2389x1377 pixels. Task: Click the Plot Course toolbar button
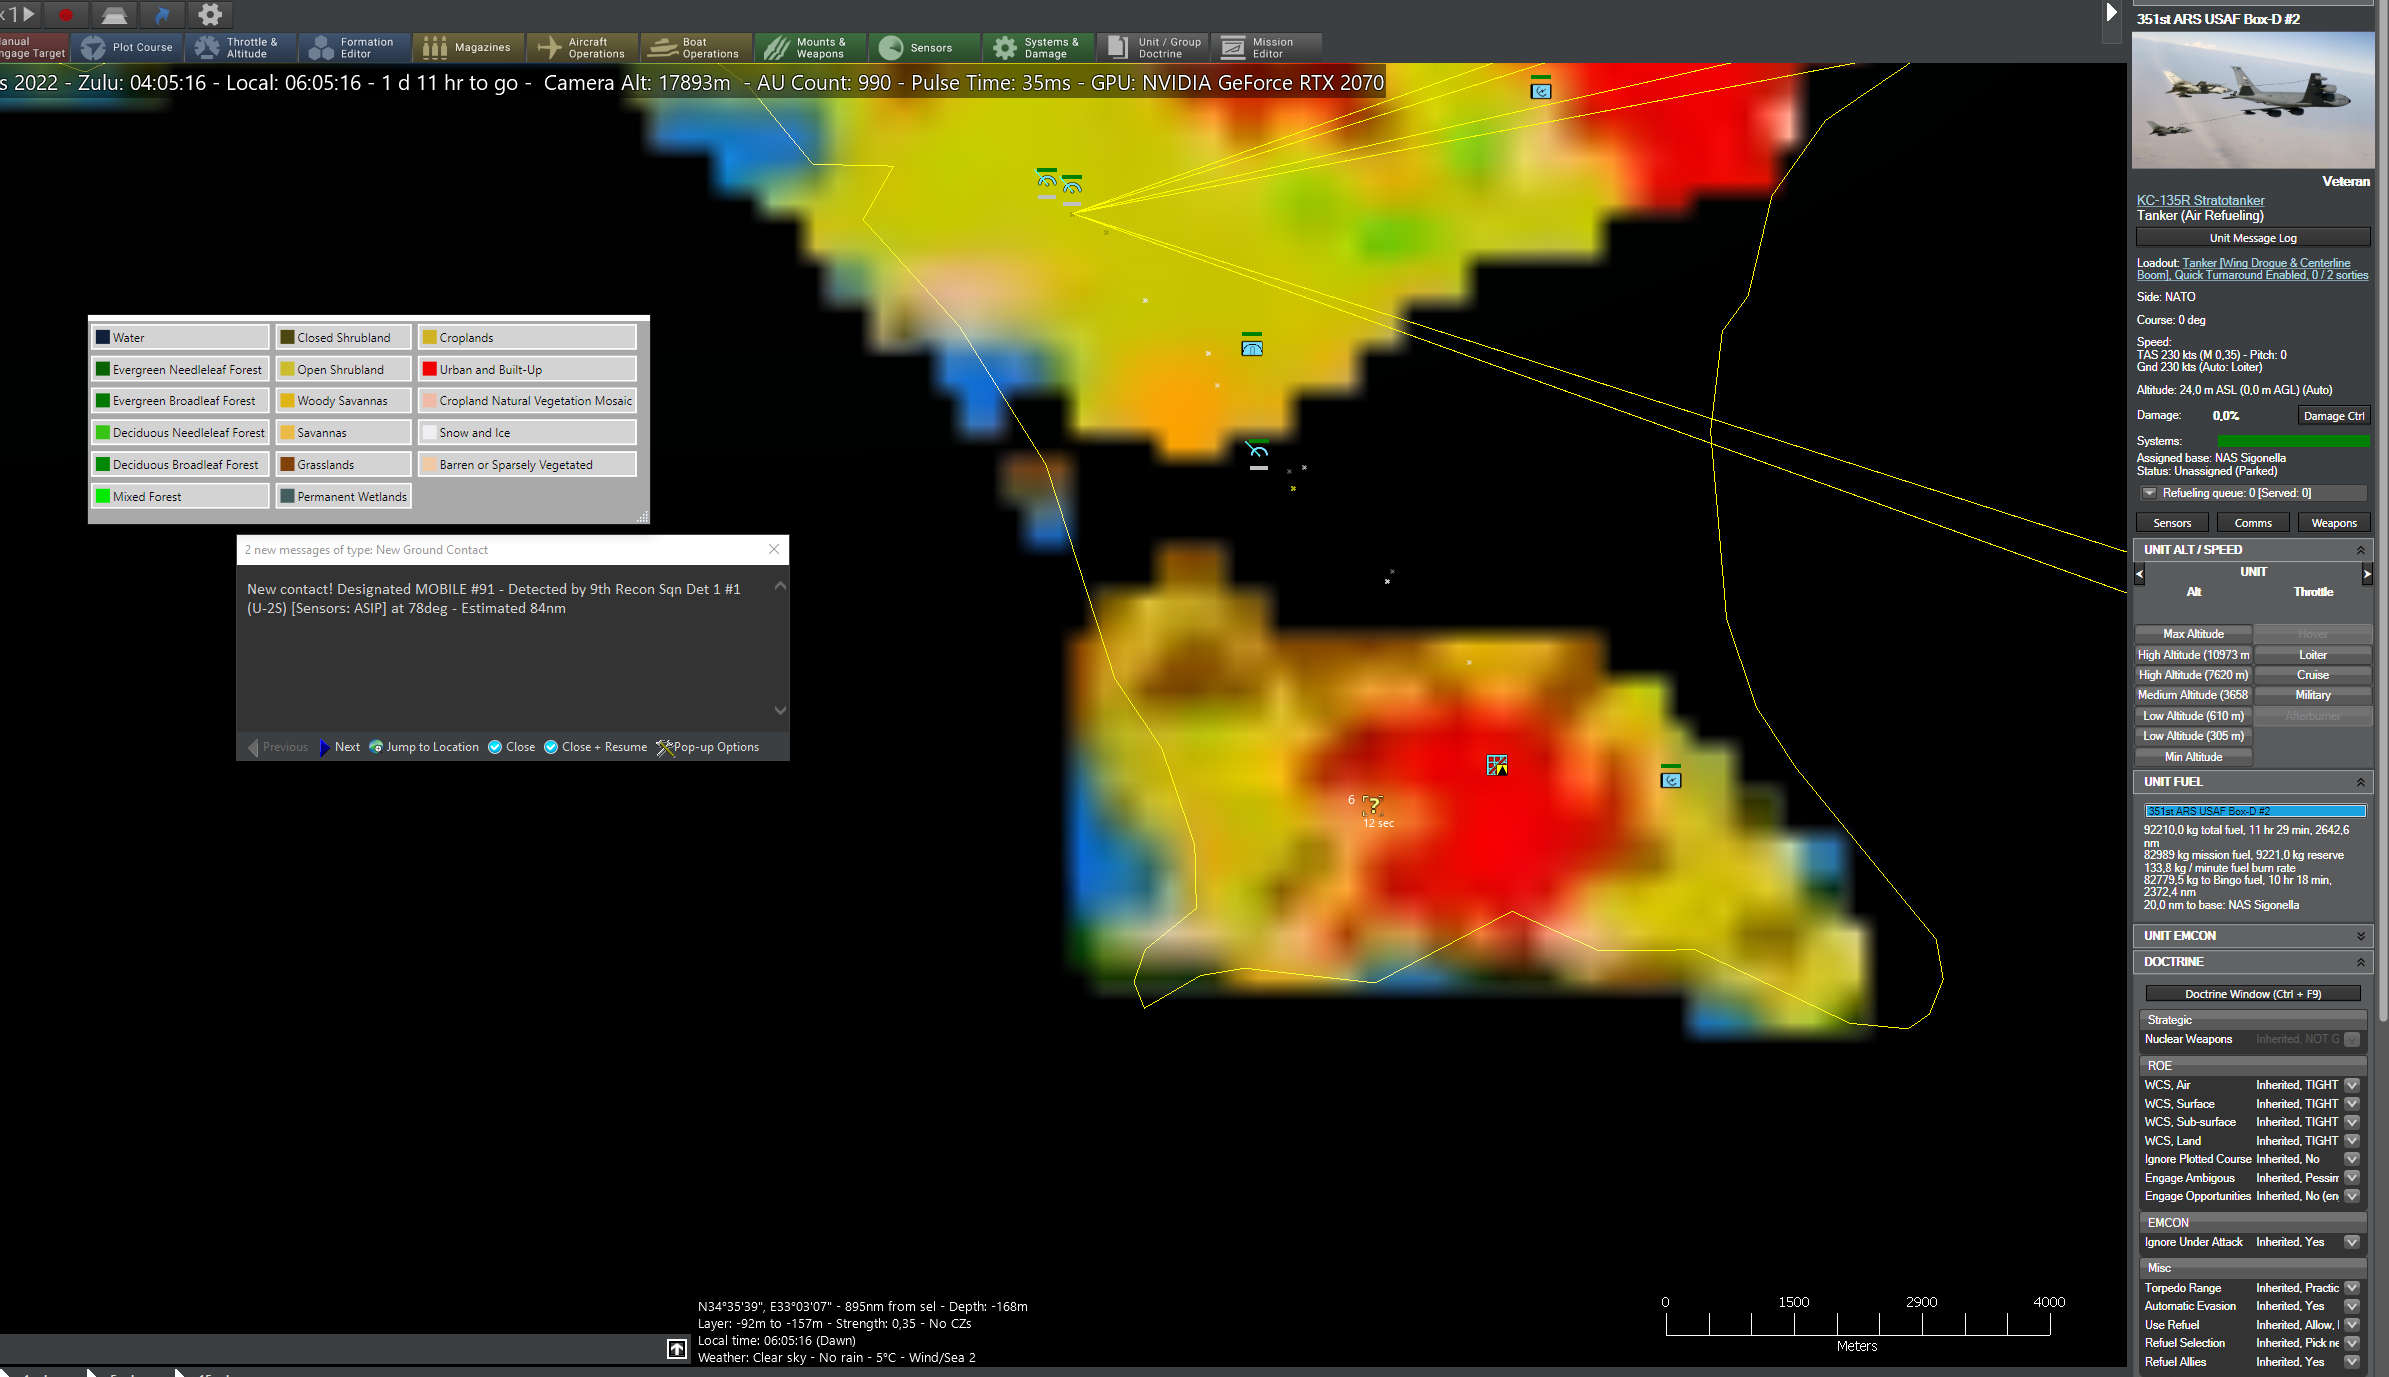coord(128,47)
